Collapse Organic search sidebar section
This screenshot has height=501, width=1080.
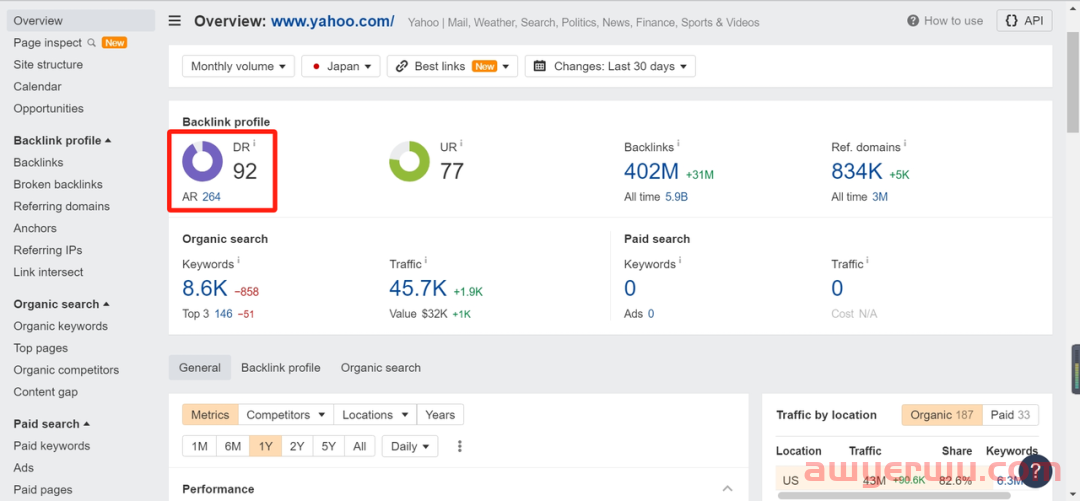click(x=61, y=305)
